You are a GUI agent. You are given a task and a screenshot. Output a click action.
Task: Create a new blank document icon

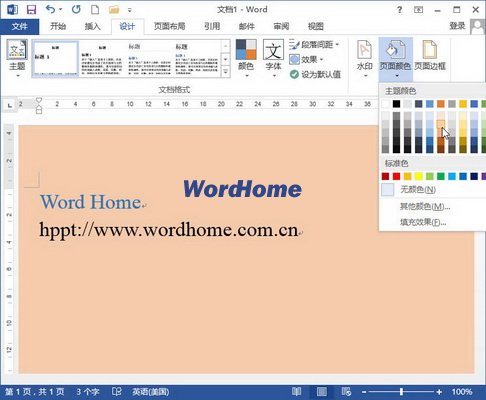[95, 9]
